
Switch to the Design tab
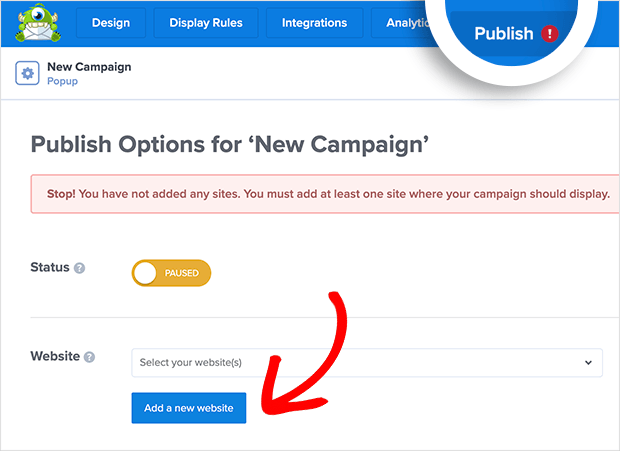point(111,23)
